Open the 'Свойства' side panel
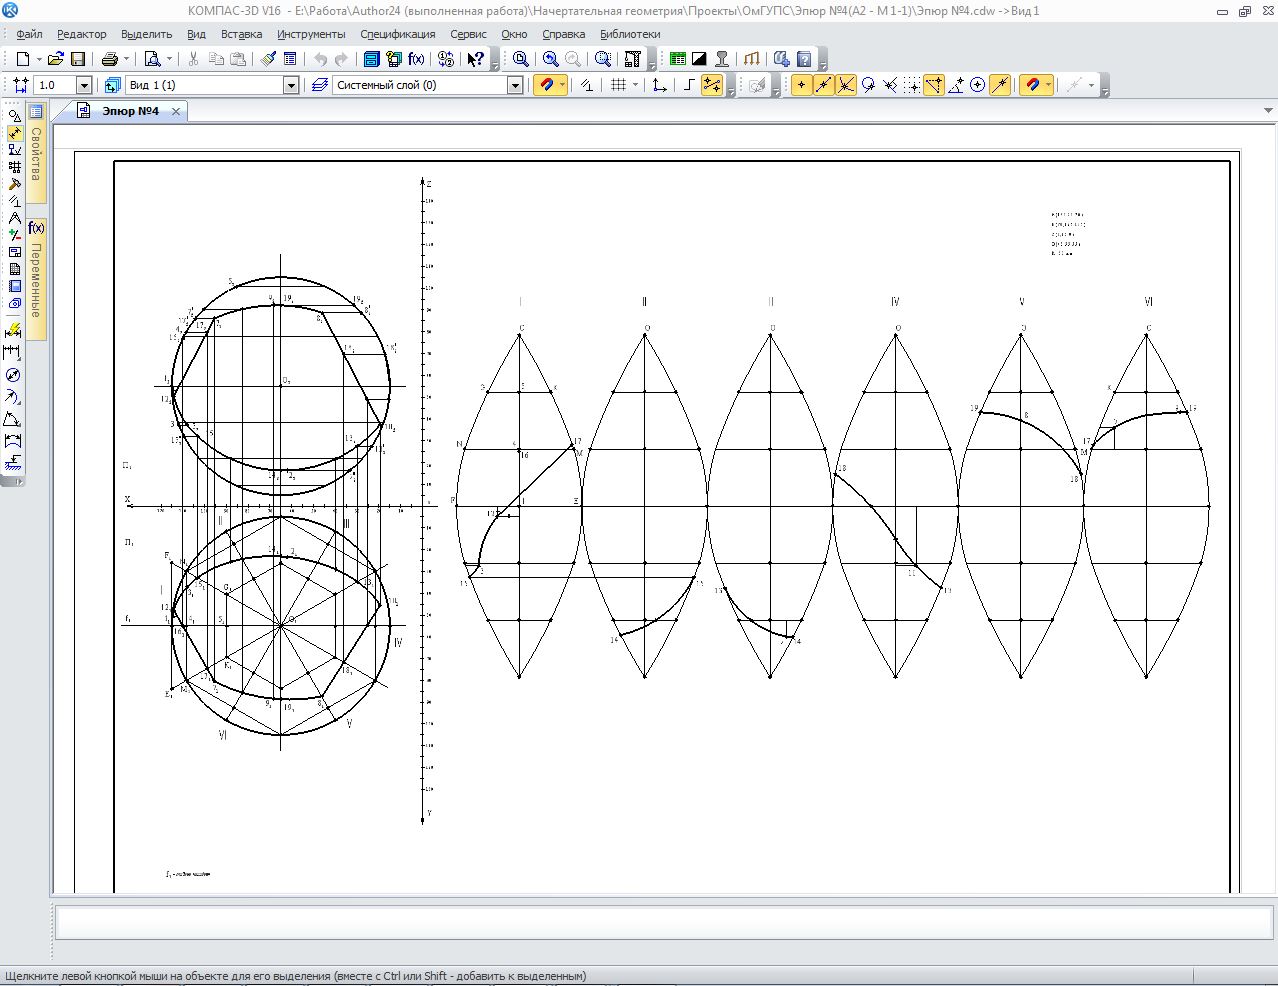This screenshot has width=1278, height=986. pos(36,153)
